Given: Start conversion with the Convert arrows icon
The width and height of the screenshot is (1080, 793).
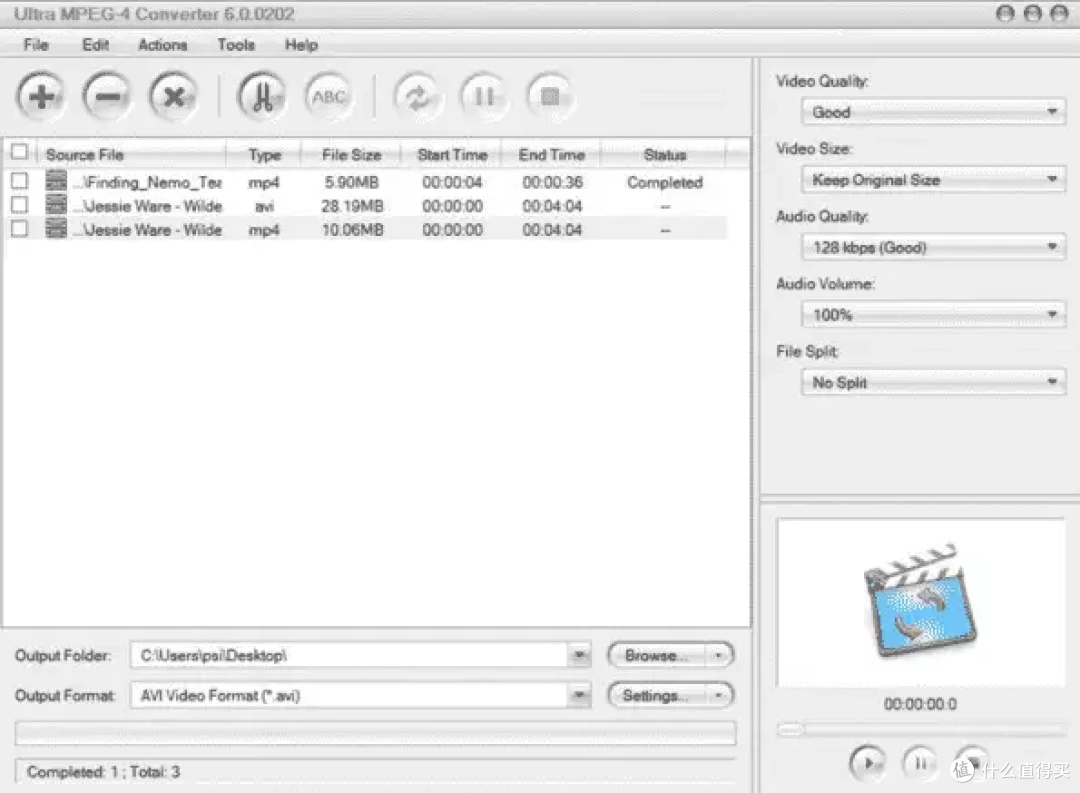Looking at the screenshot, I should pos(417,97).
